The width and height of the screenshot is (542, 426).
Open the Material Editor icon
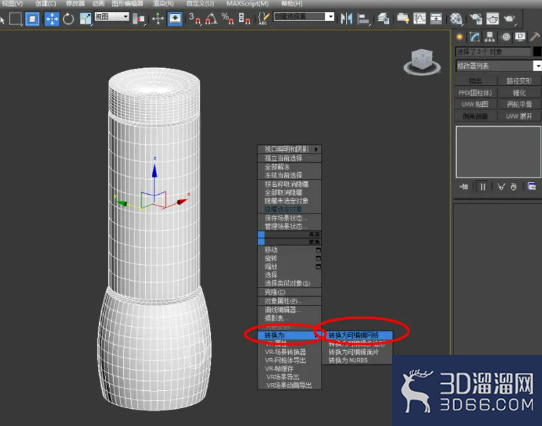pos(456,19)
